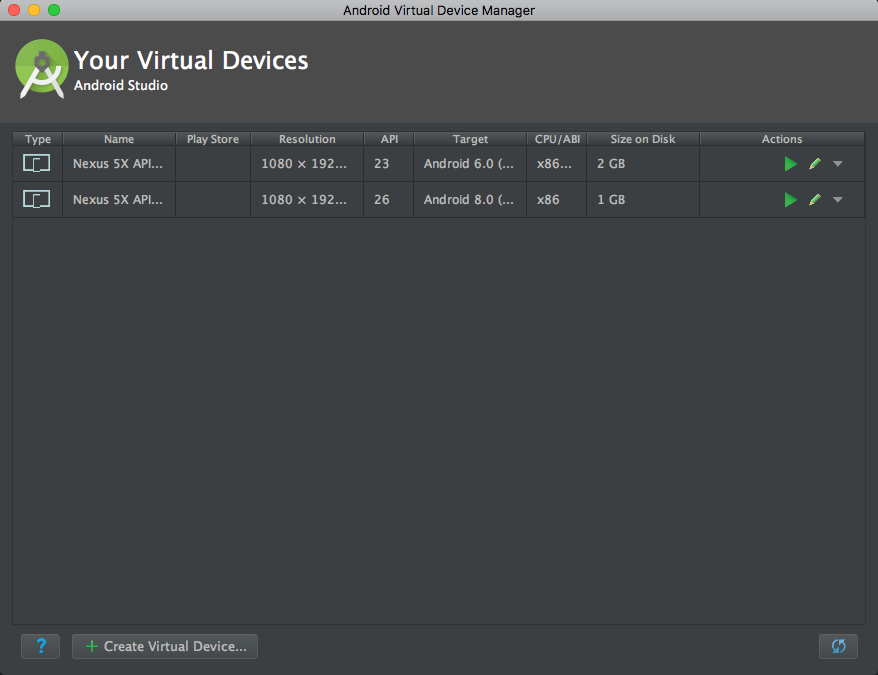Select the Android 8.0 device row name
Screen dimensions: 878x675
tap(118, 200)
